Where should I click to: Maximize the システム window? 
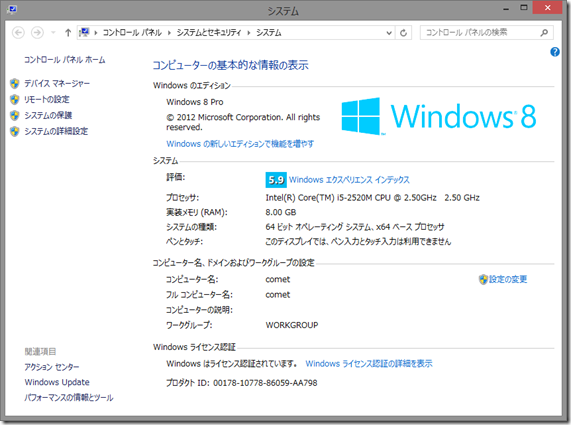click(524, 8)
